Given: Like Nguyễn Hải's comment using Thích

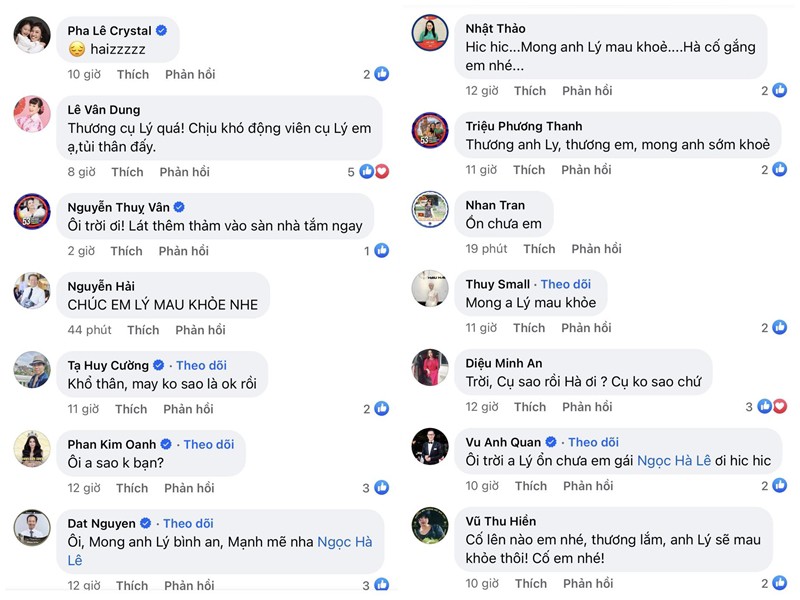Looking at the screenshot, I should coord(143,330).
